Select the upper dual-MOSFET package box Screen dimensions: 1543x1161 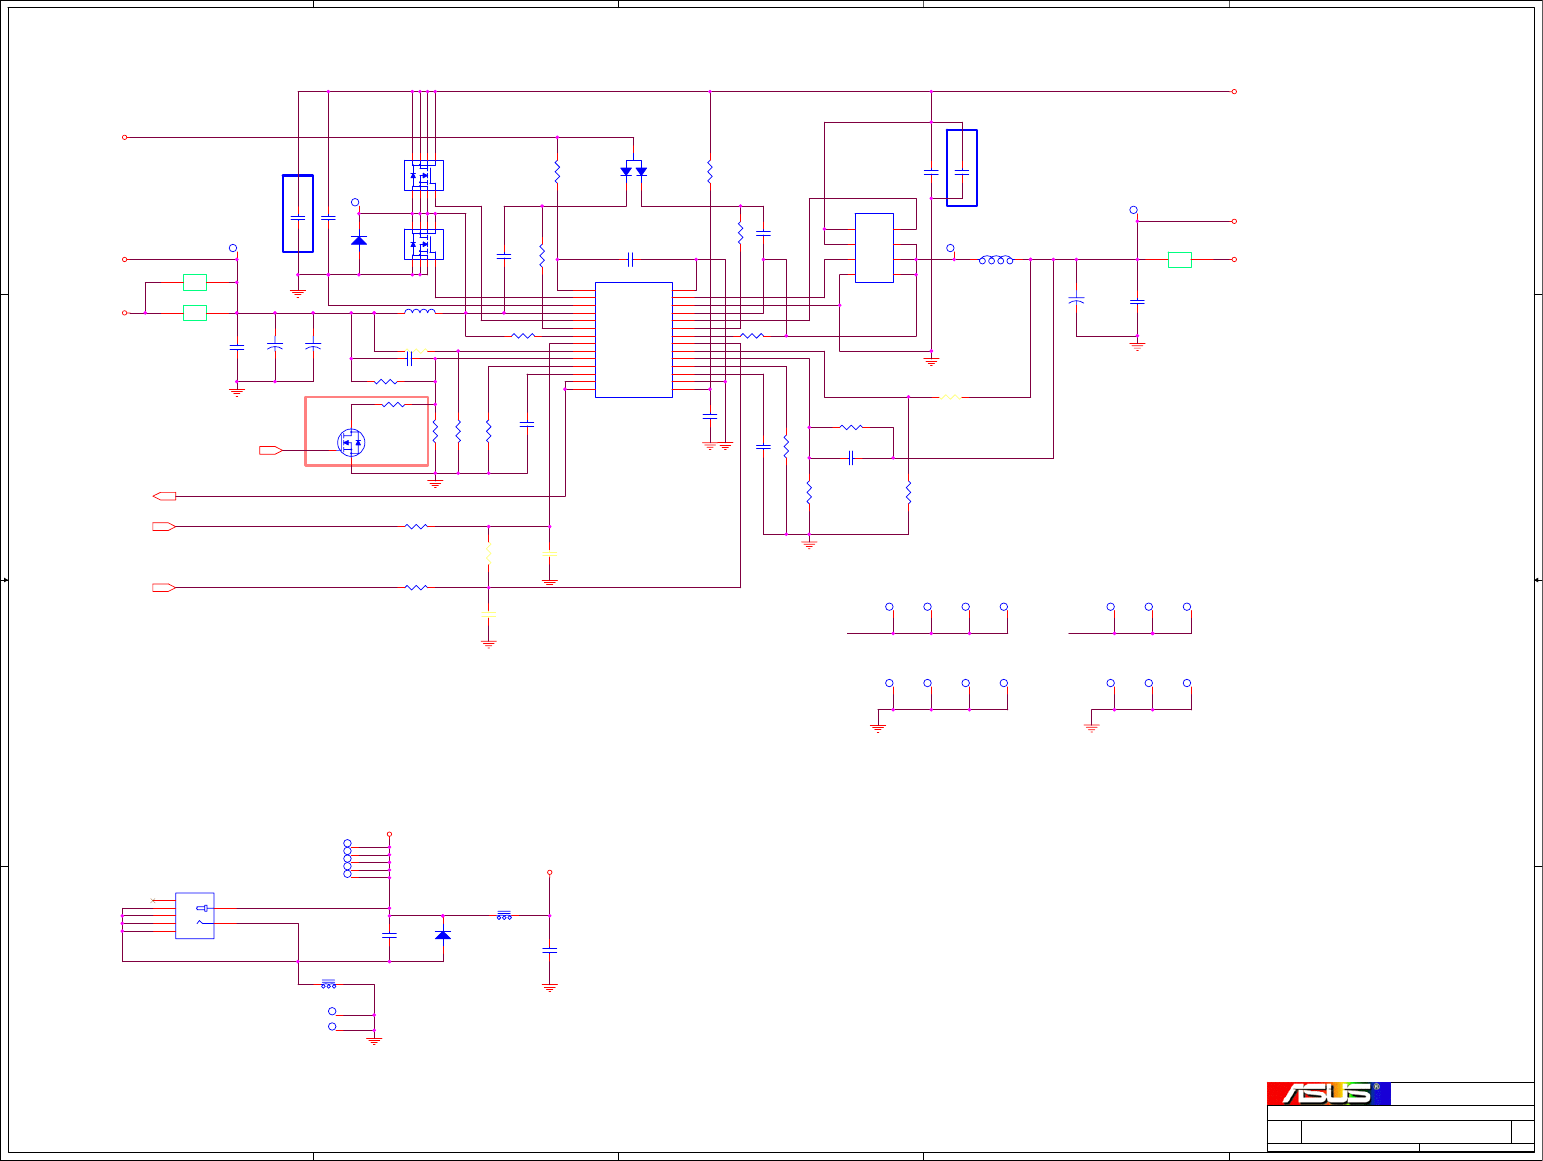pos(424,175)
